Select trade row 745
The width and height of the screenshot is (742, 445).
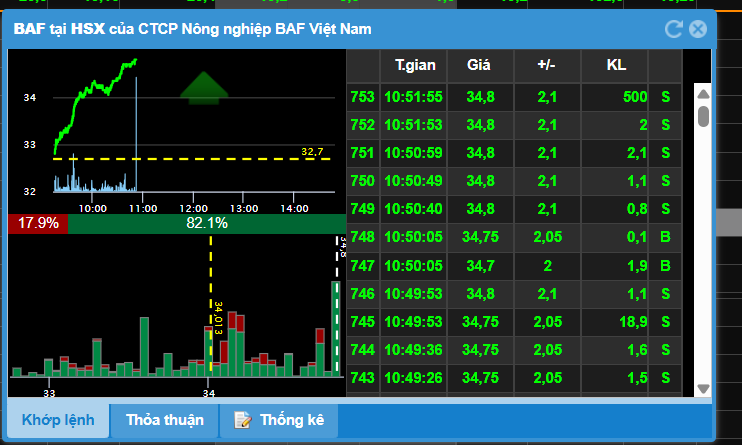pos(514,322)
